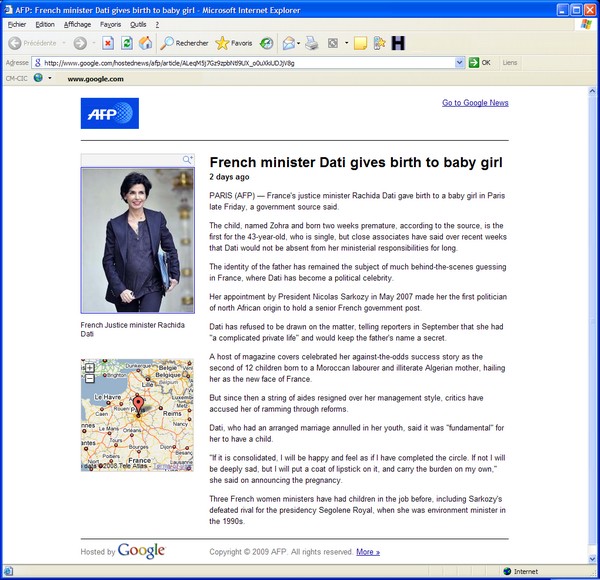Click the red map marker on Paris
This screenshot has width=600, height=580.
coord(138,405)
